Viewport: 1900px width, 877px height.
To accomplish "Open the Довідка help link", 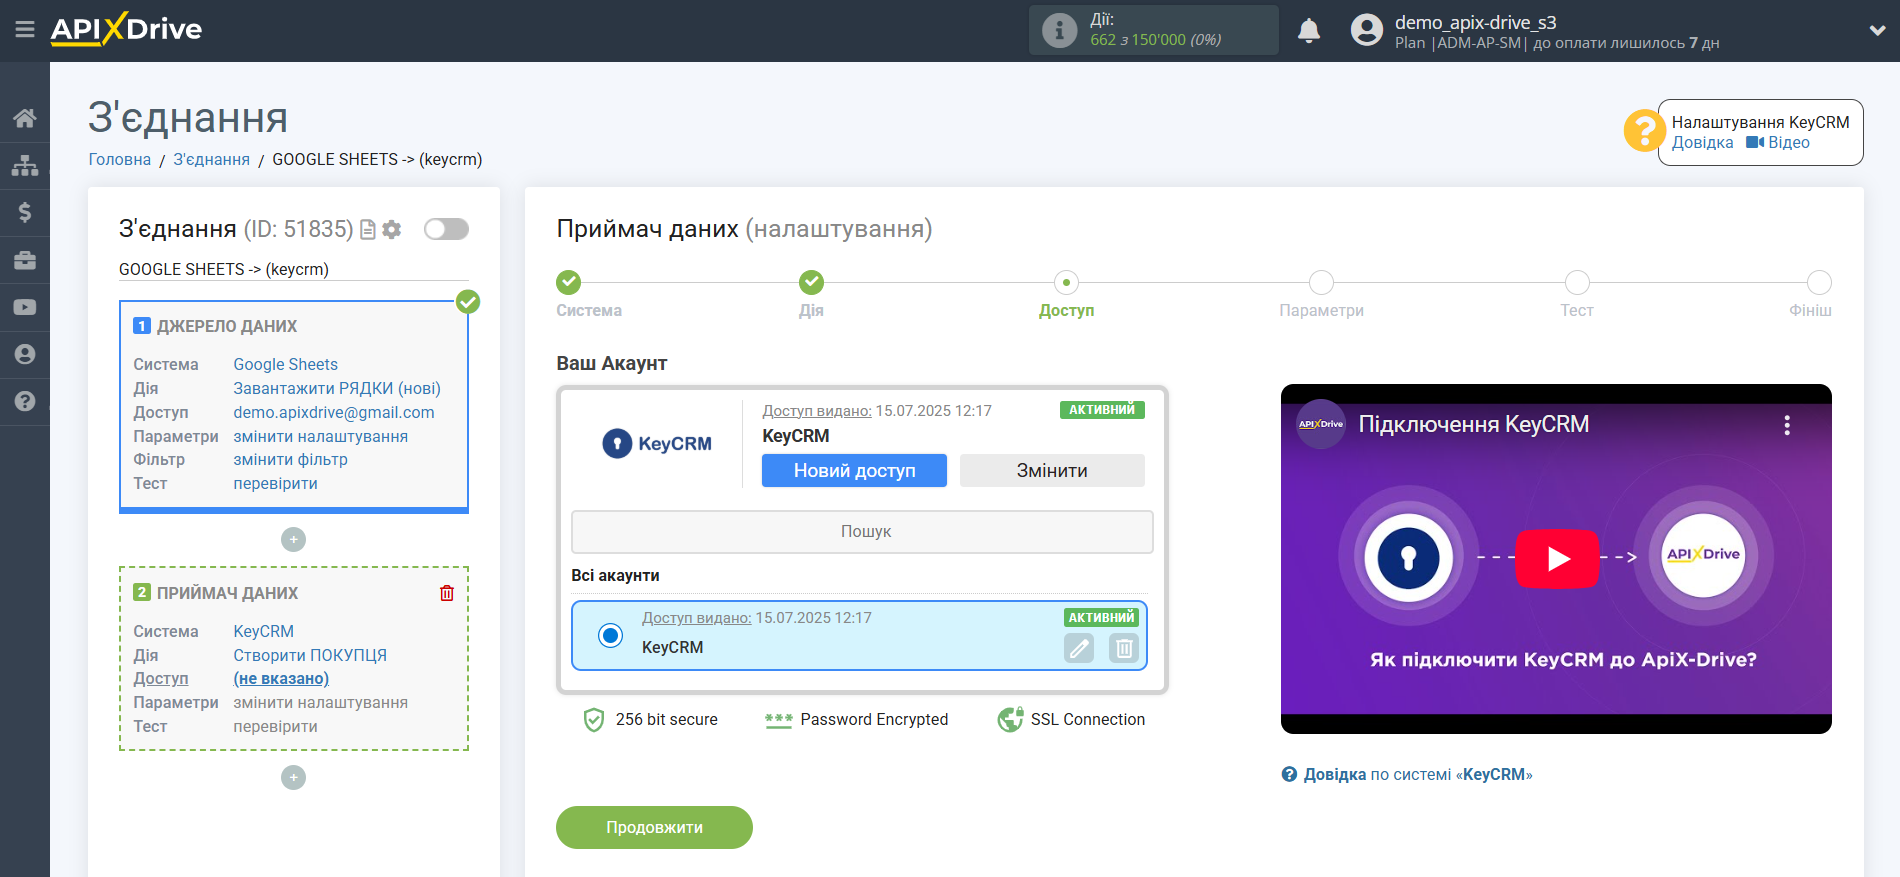I will (x=1703, y=142).
